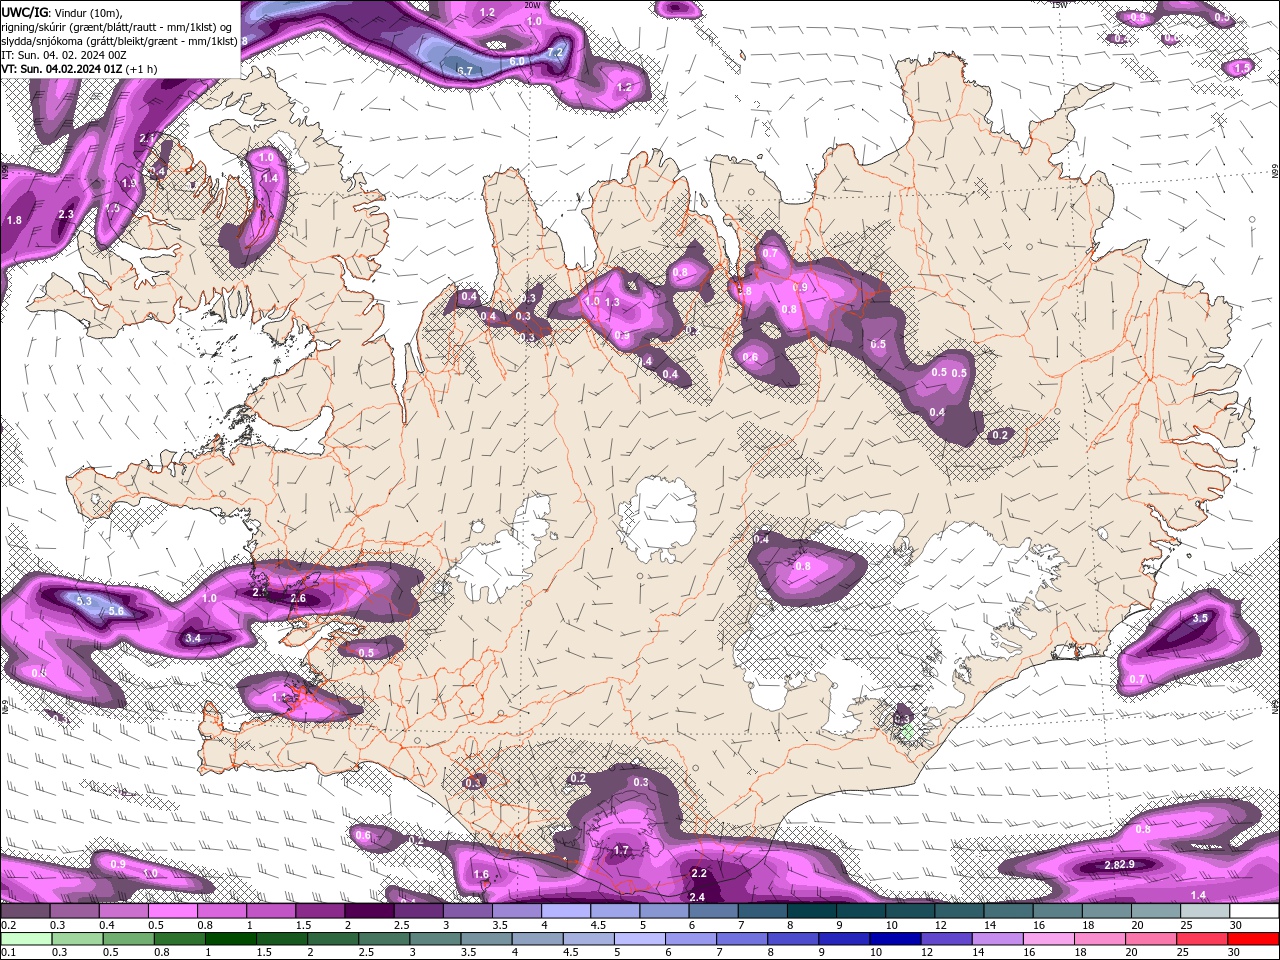Image resolution: width=1280 pixels, height=960 pixels.
Task: Click the 'Vindur (10m),' heading text
Action: coord(89,12)
